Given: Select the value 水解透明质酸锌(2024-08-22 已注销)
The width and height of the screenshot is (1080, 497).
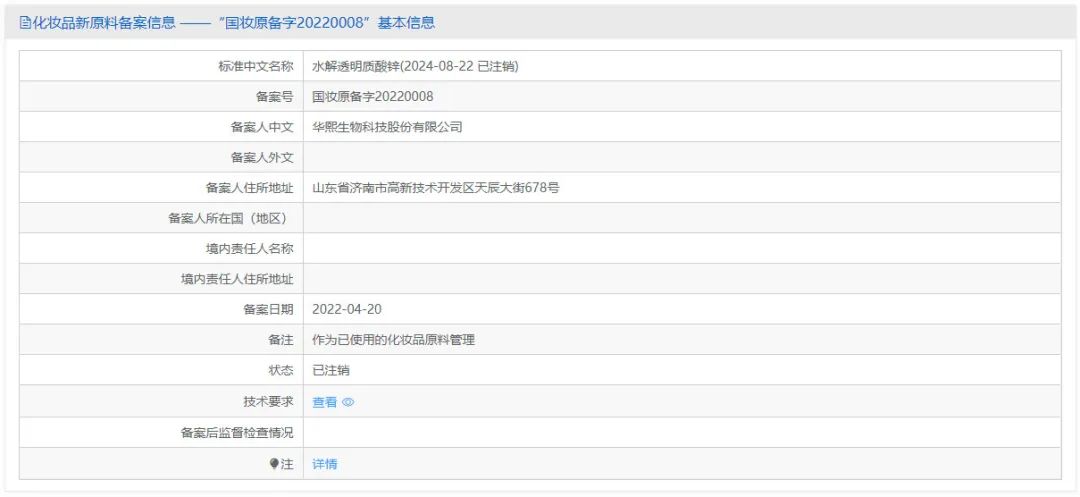Looking at the screenshot, I should coord(415,66).
